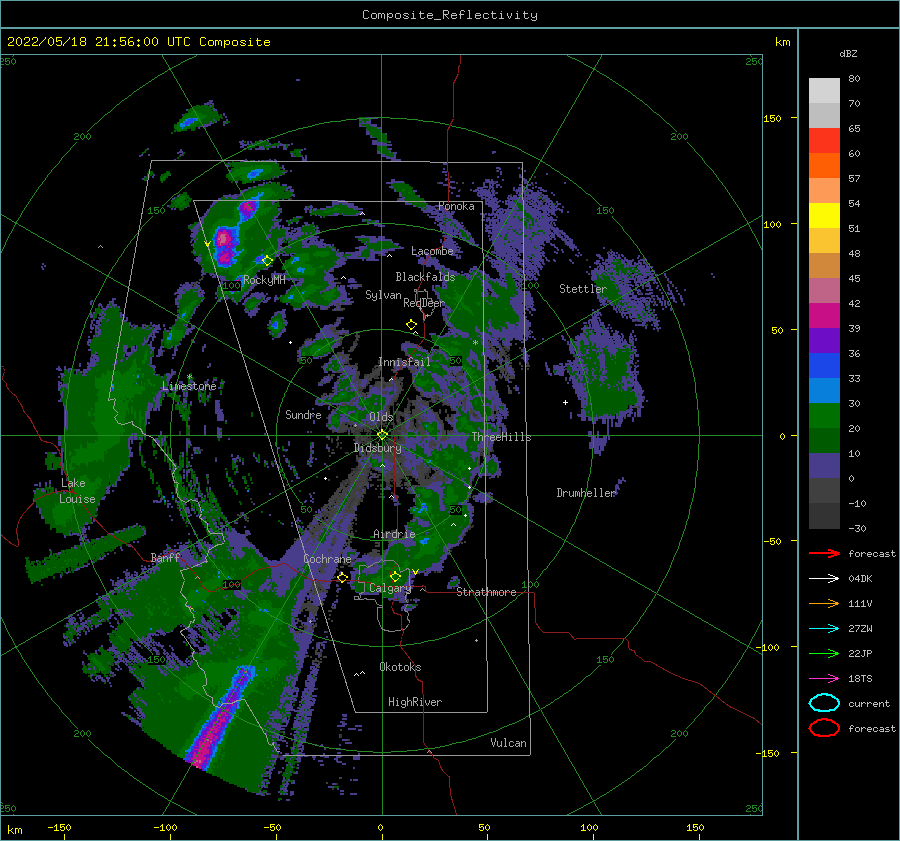This screenshot has height=841, width=900.
Task: Click the yellow diamond marker beside RockyMH
Action: tap(267, 261)
